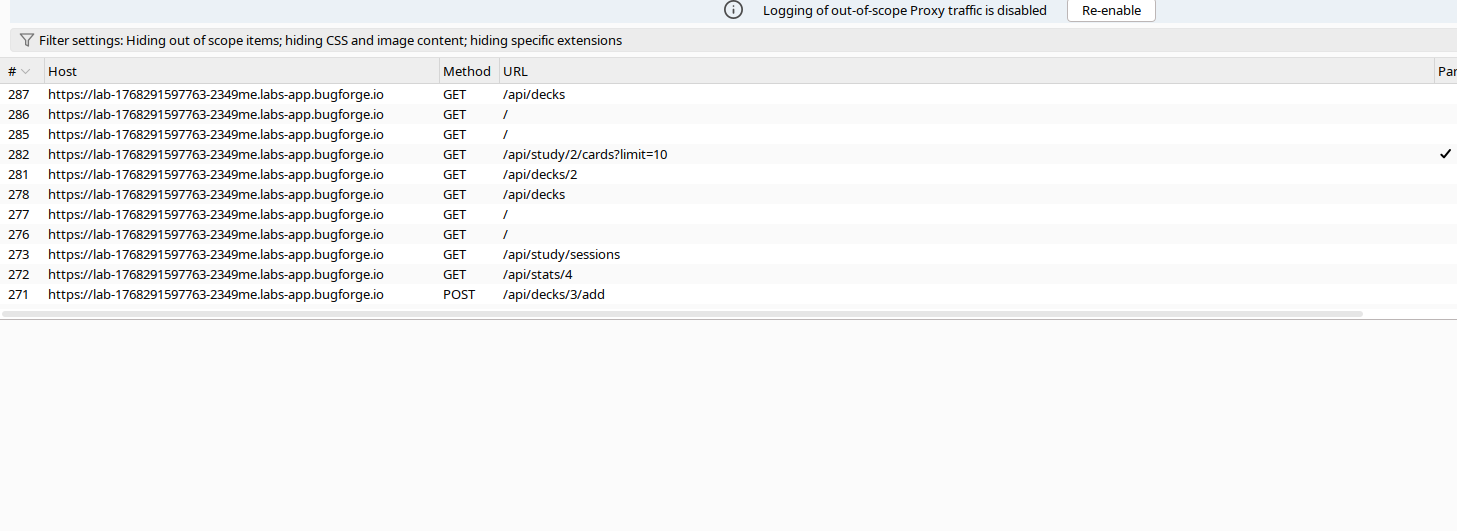Image resolution: width=1457 pixels, height=531 pixels.
Task: Click the Re-enable button
Action: point(1111,10)
